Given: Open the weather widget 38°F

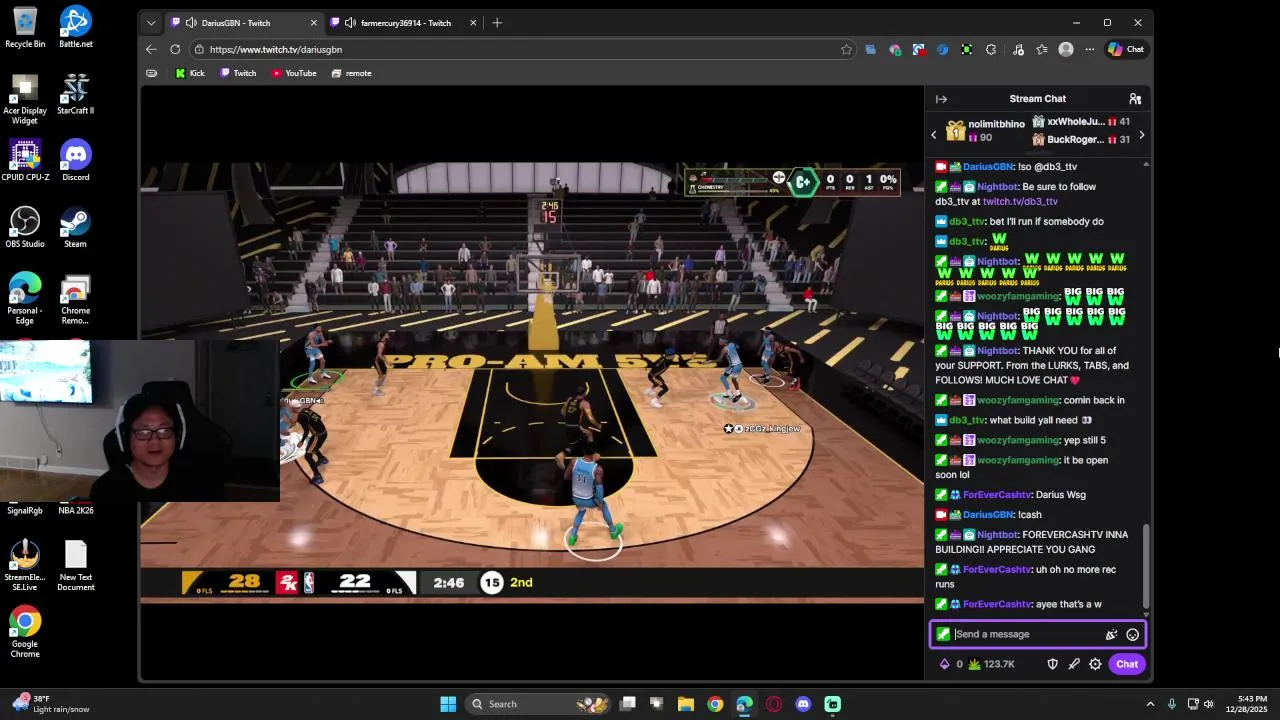Looking at the screenshot, I should 52,704.
